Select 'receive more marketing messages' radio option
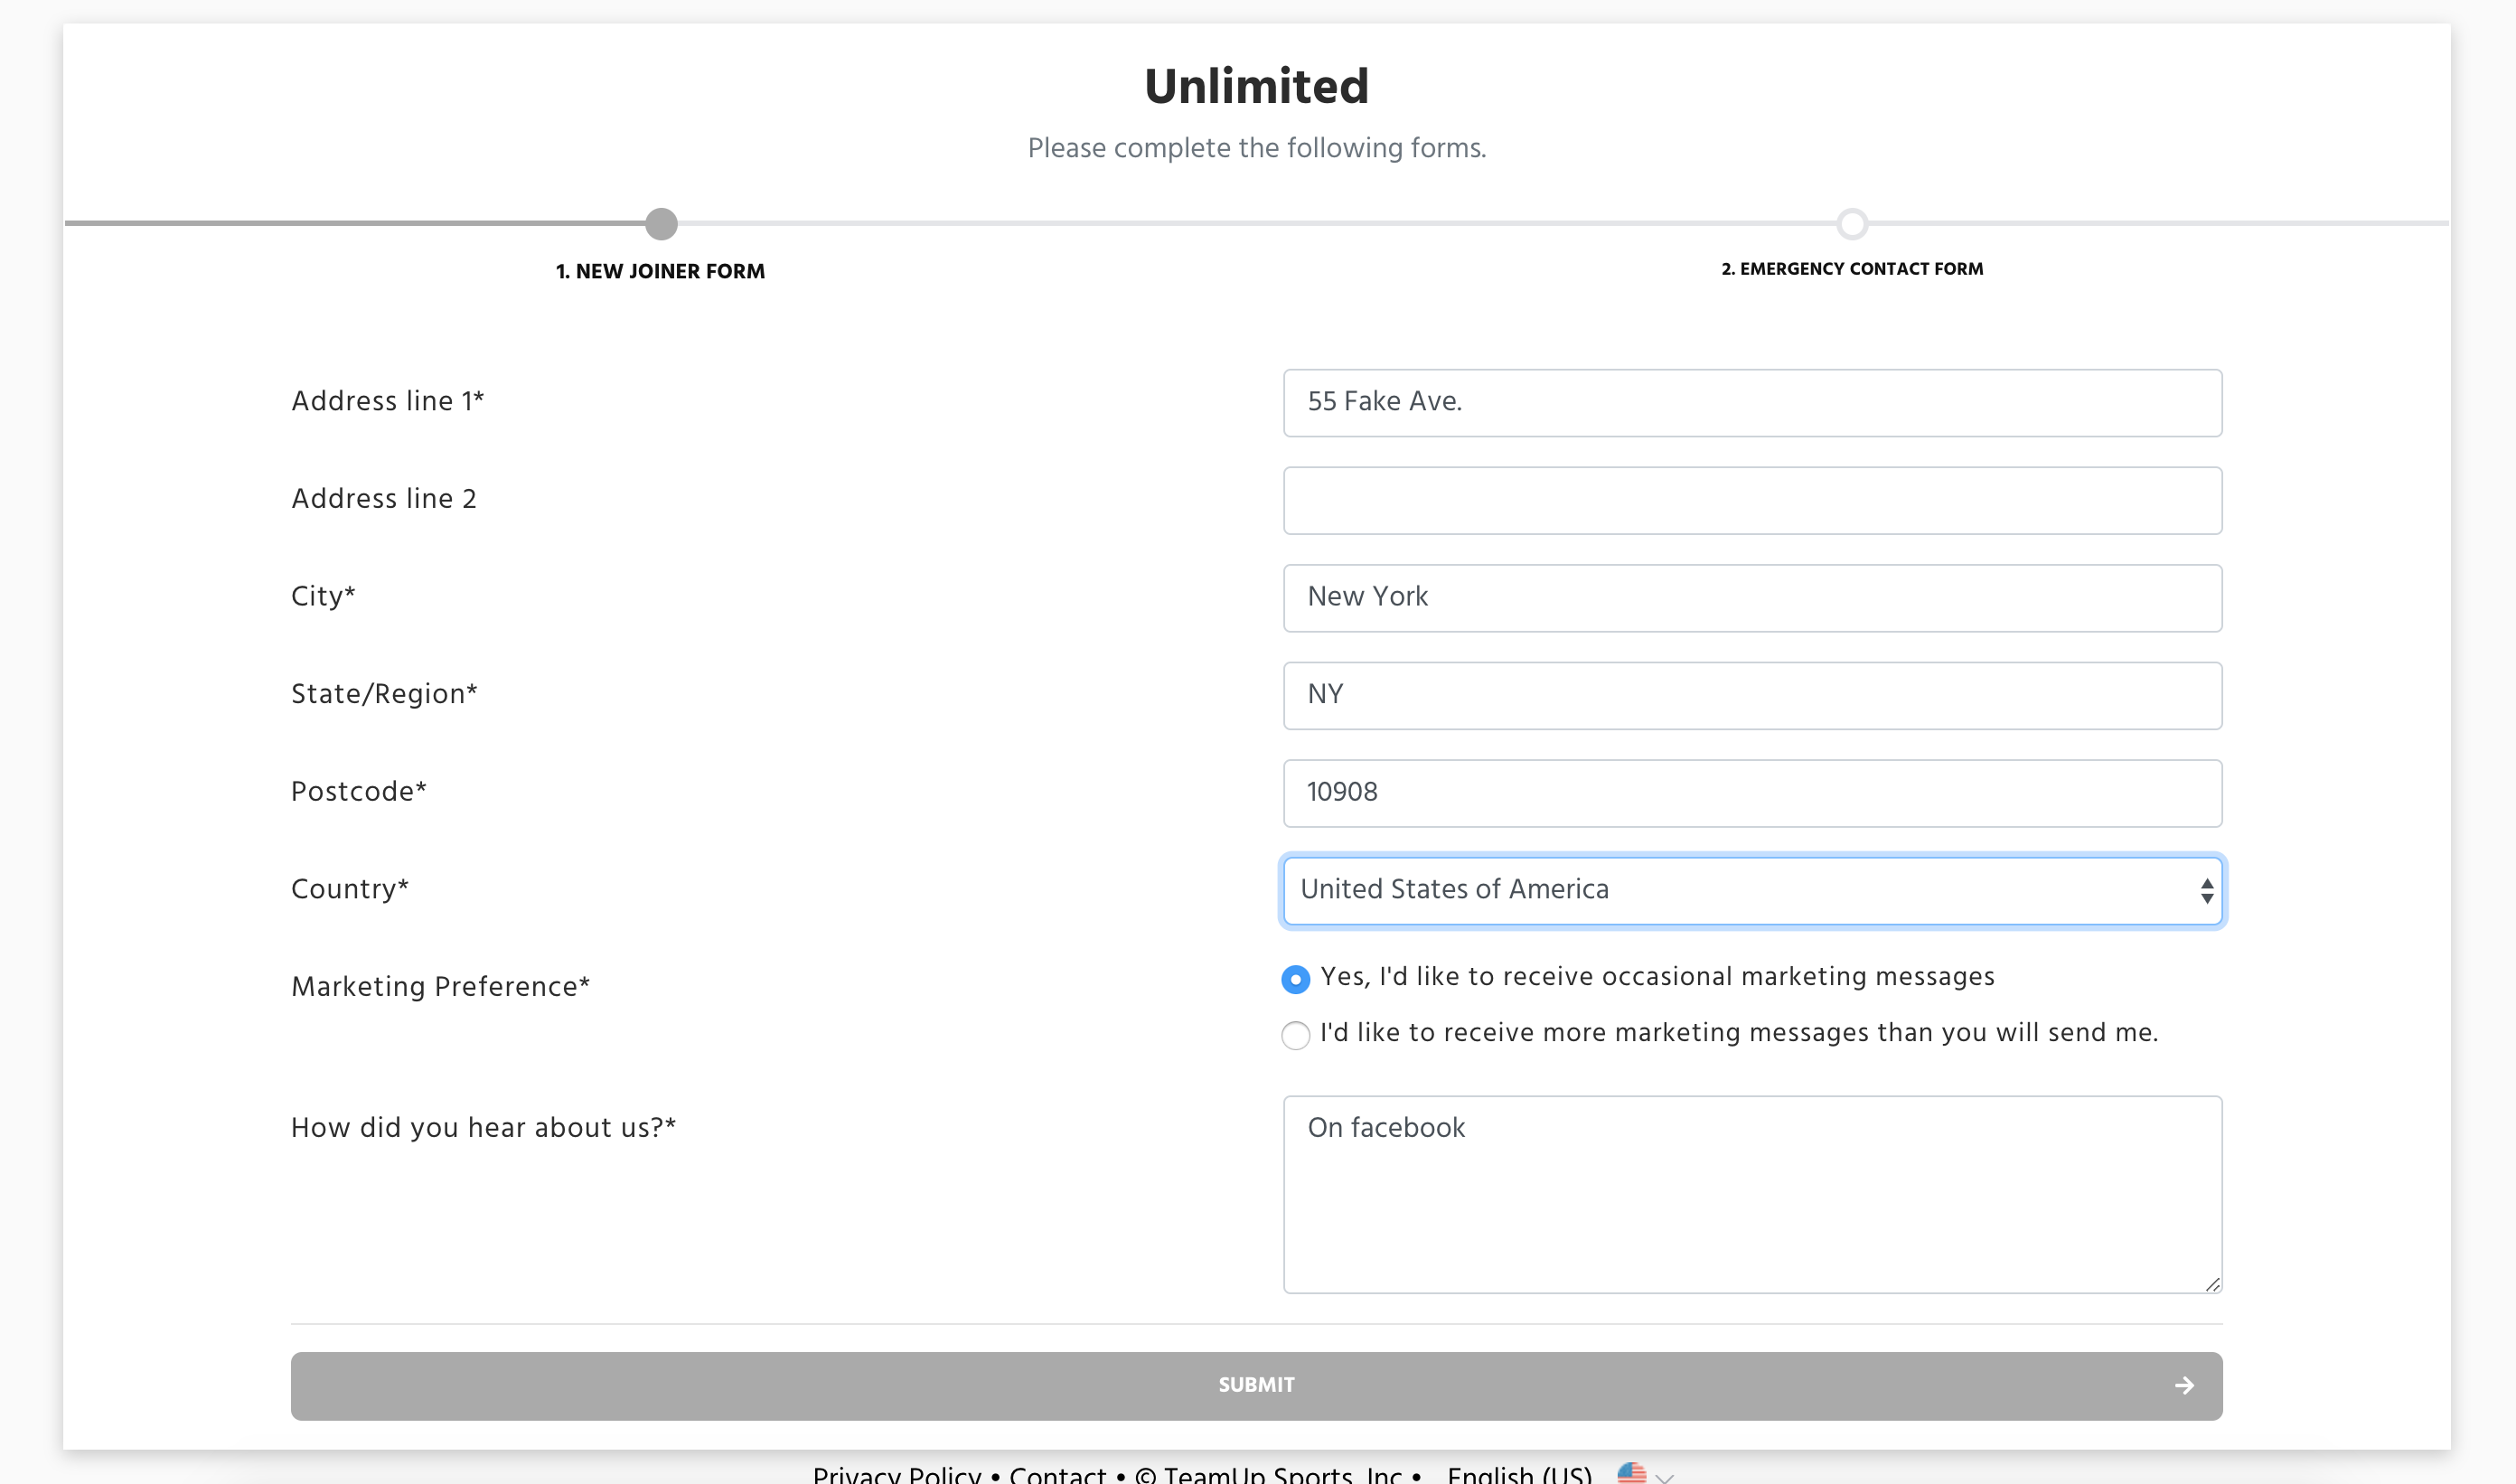Screen dimensions: 2516x1484 pos(1295,1035)
